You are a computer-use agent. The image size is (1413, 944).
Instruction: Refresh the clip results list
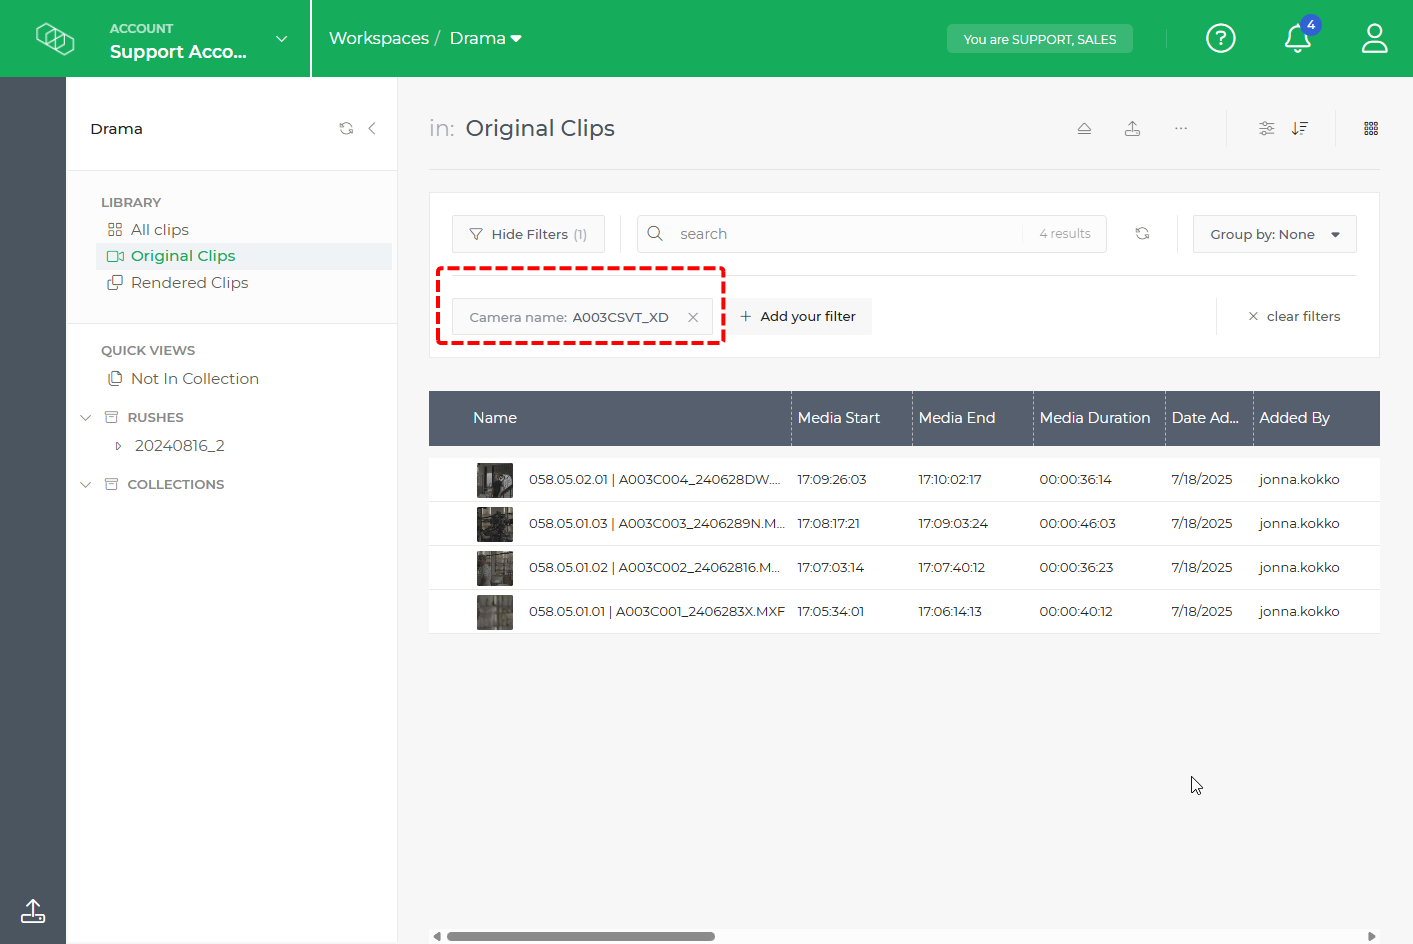1142,234
